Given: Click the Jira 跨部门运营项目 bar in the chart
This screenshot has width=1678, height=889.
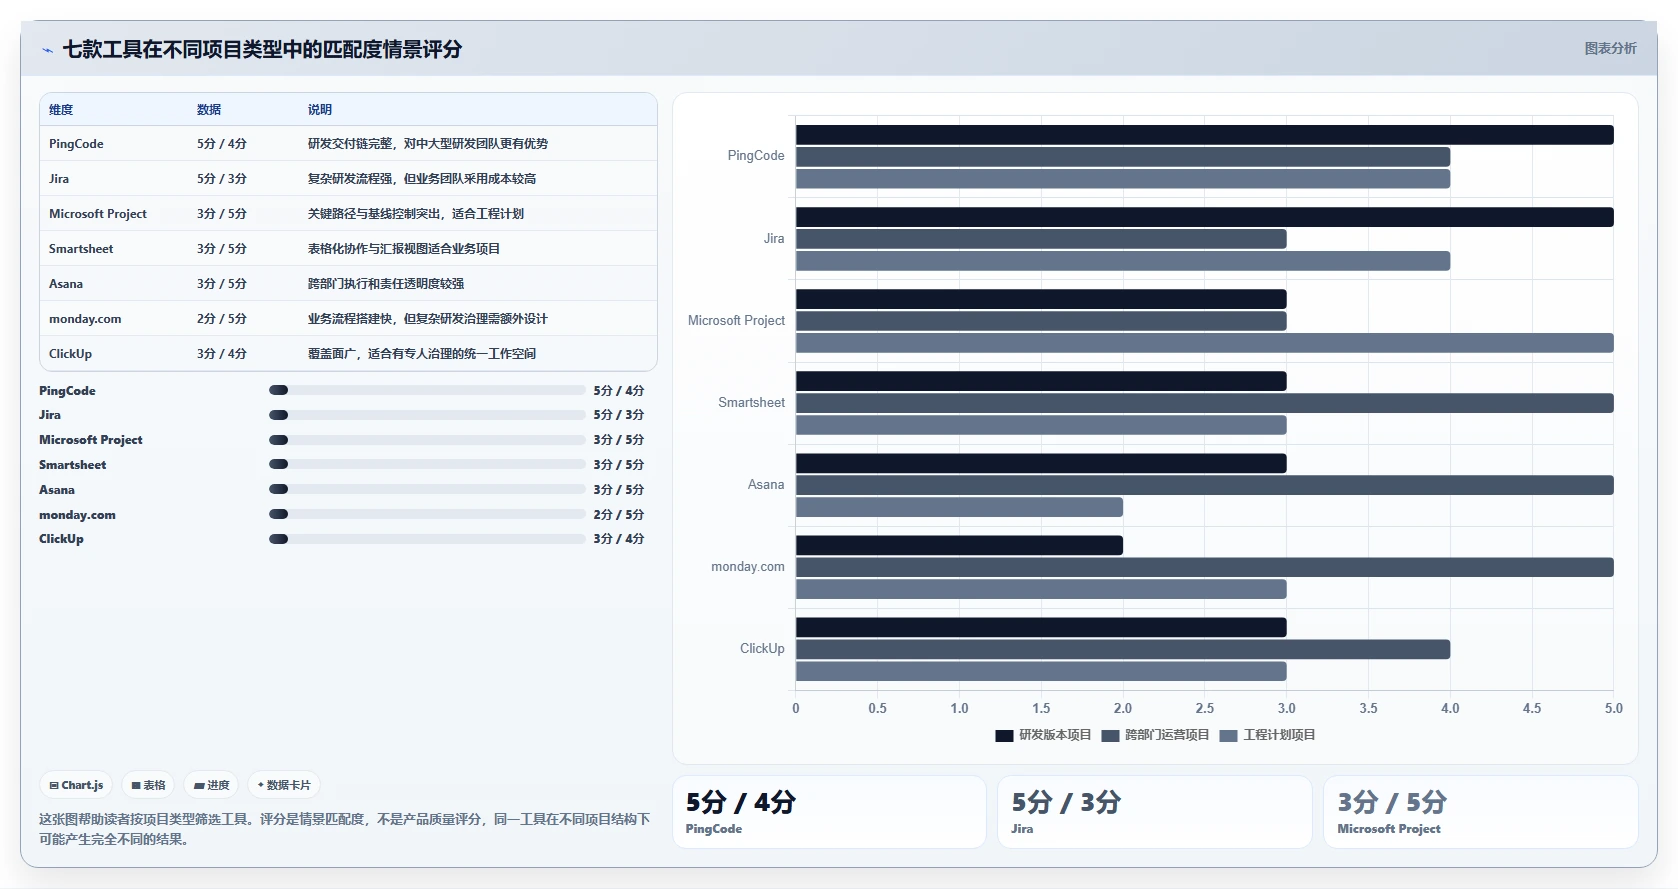Looking at the screenshot, I should (1041, 239).
